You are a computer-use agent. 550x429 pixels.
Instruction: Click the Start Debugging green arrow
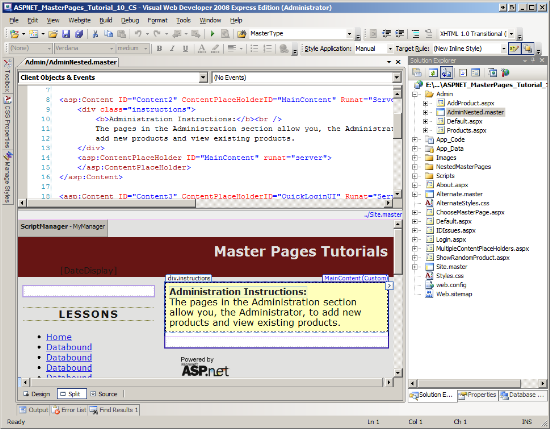pos(212,34)
